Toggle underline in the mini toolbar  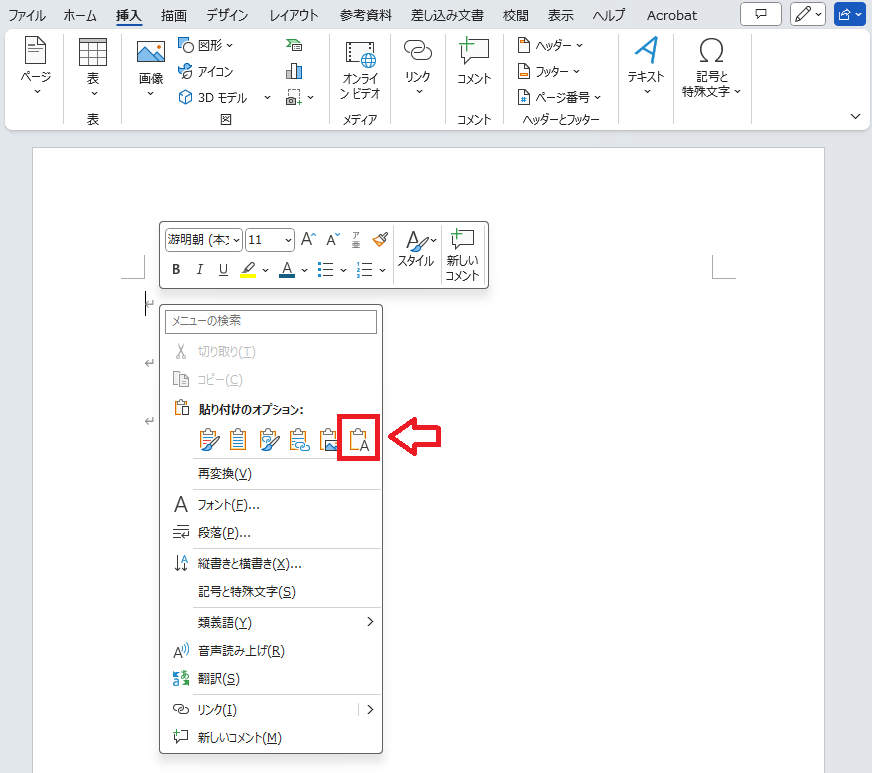point(222,269)
